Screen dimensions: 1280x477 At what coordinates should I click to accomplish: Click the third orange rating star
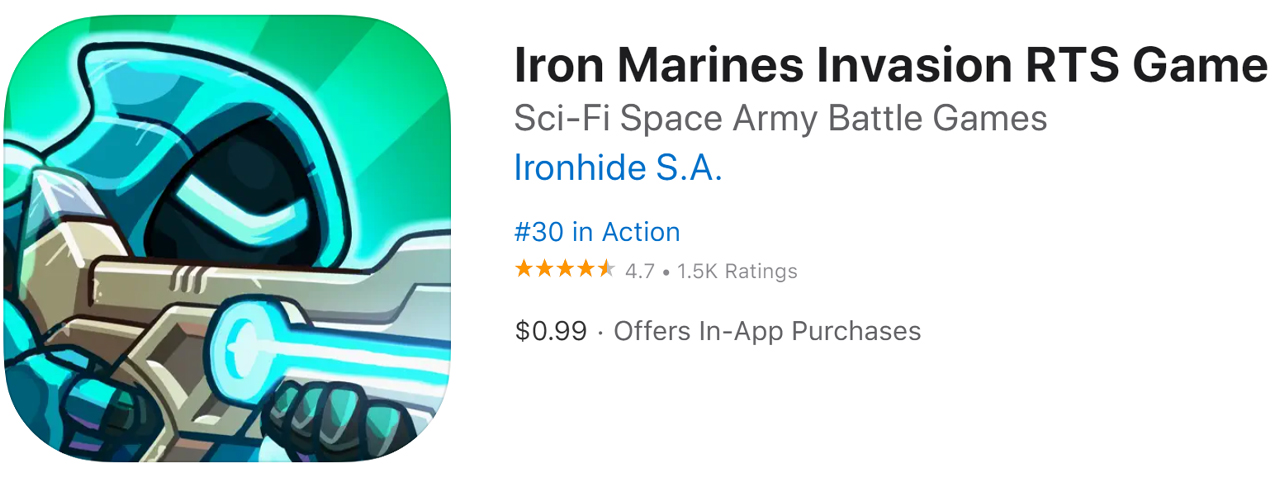click(x=564, y=269)
